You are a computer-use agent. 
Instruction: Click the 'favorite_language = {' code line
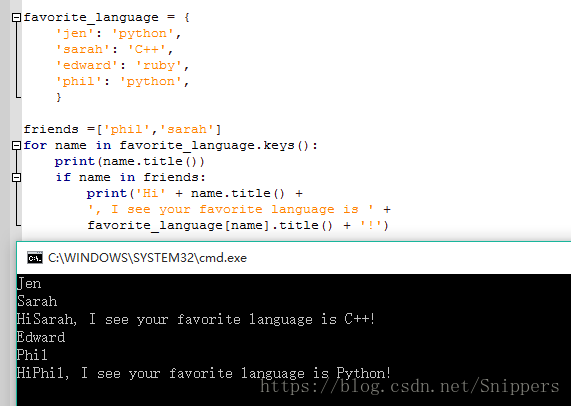coord(107,17)
